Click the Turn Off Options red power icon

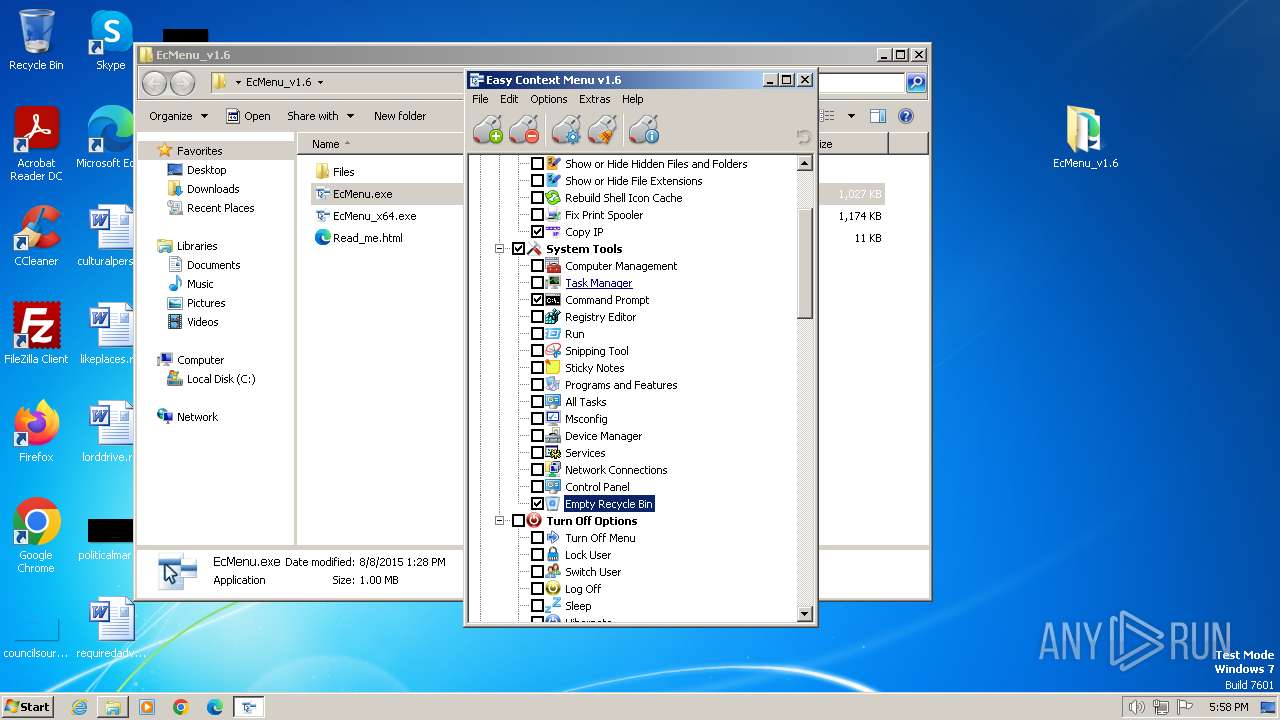click(534, 521)
